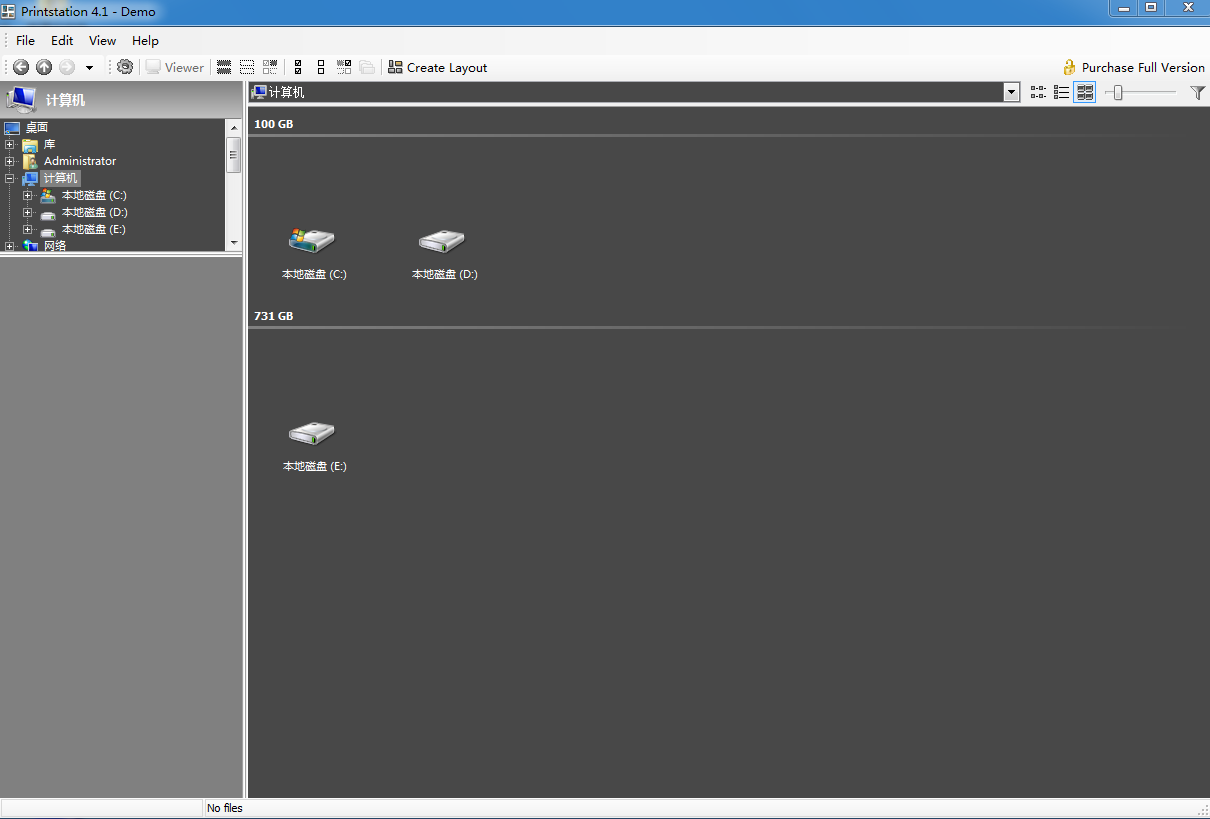Click the filter funnel icon

tap(1197, 92)
